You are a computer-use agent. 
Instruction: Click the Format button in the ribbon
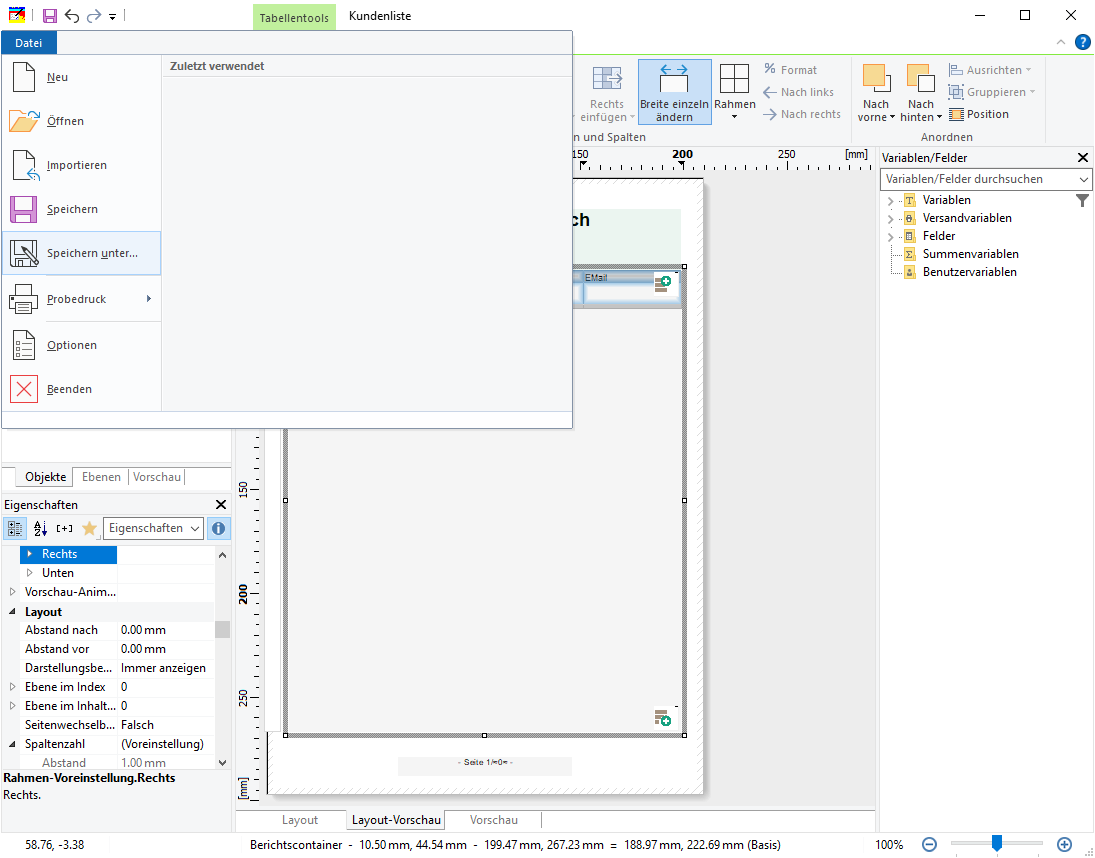pos(790,70)
